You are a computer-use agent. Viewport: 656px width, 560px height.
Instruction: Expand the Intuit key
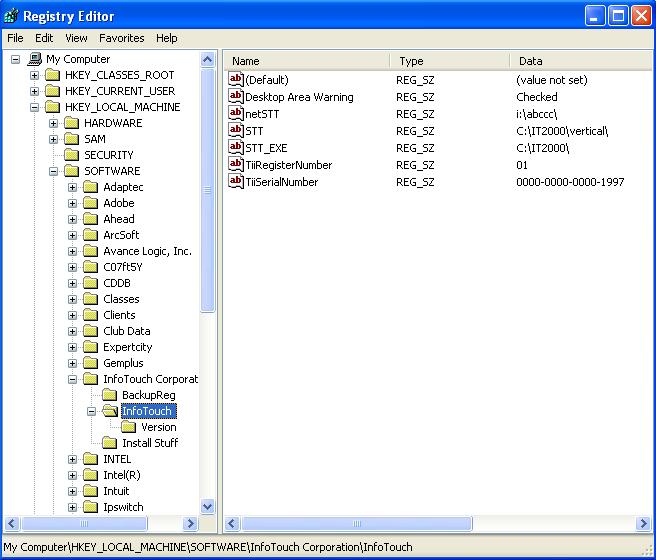pos(72,491)
